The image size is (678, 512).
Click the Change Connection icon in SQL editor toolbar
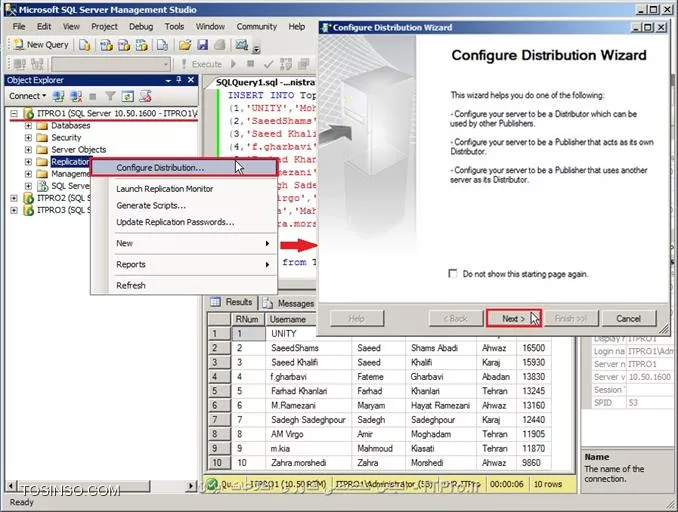point(37,64)
